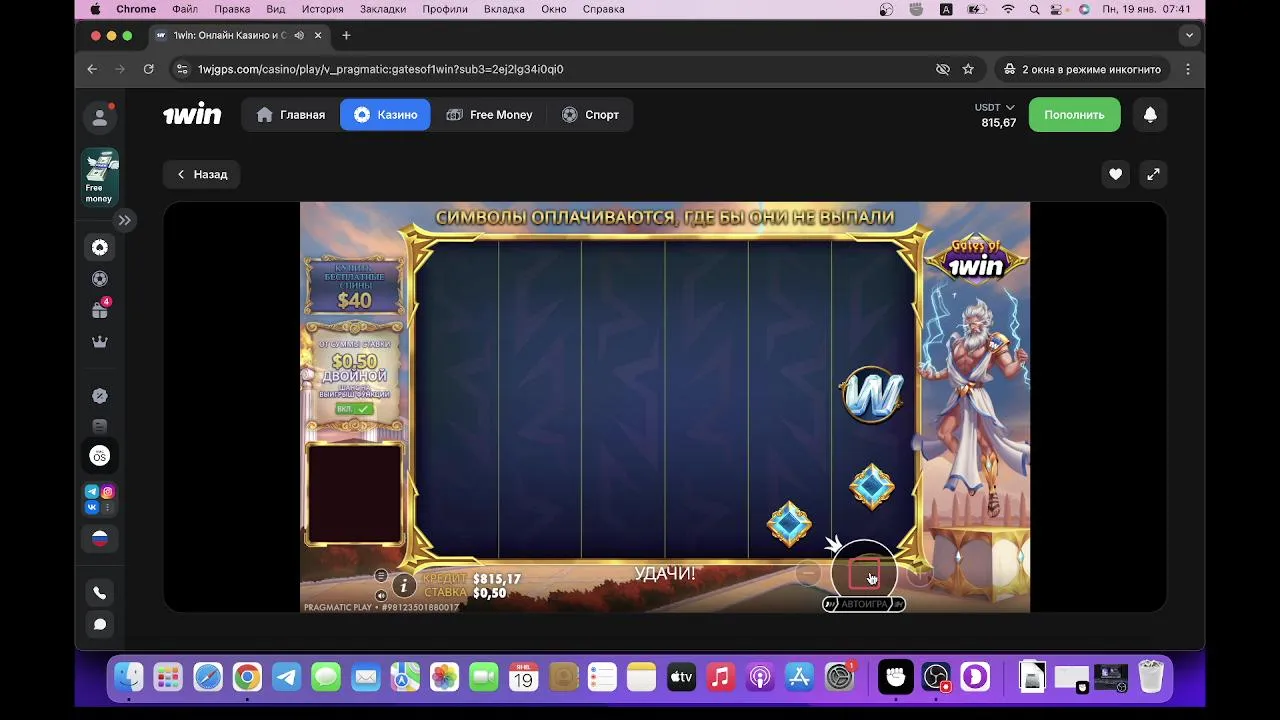The width and height of the screenshot is (1280, 720).
Task: Click the Wi-Fi icon in the menu bar
Action: click(1008, 9)
